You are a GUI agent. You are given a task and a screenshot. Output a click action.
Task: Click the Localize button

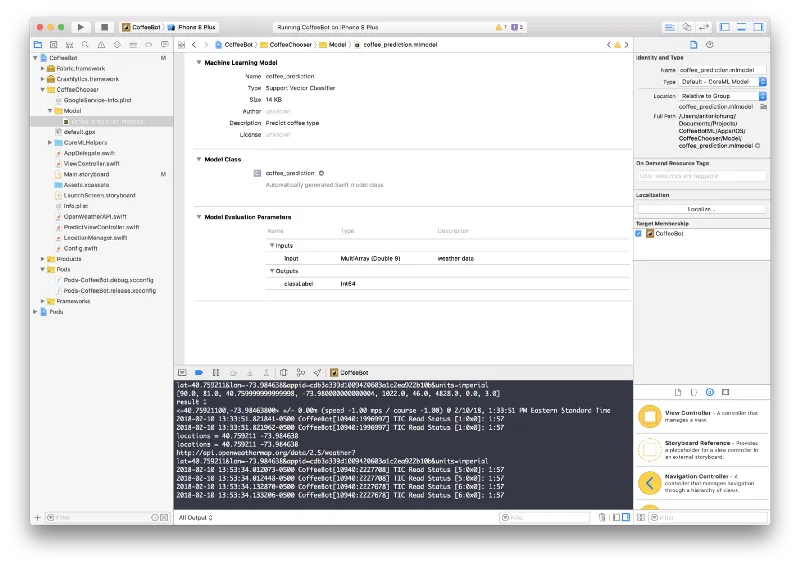point(702,209)
